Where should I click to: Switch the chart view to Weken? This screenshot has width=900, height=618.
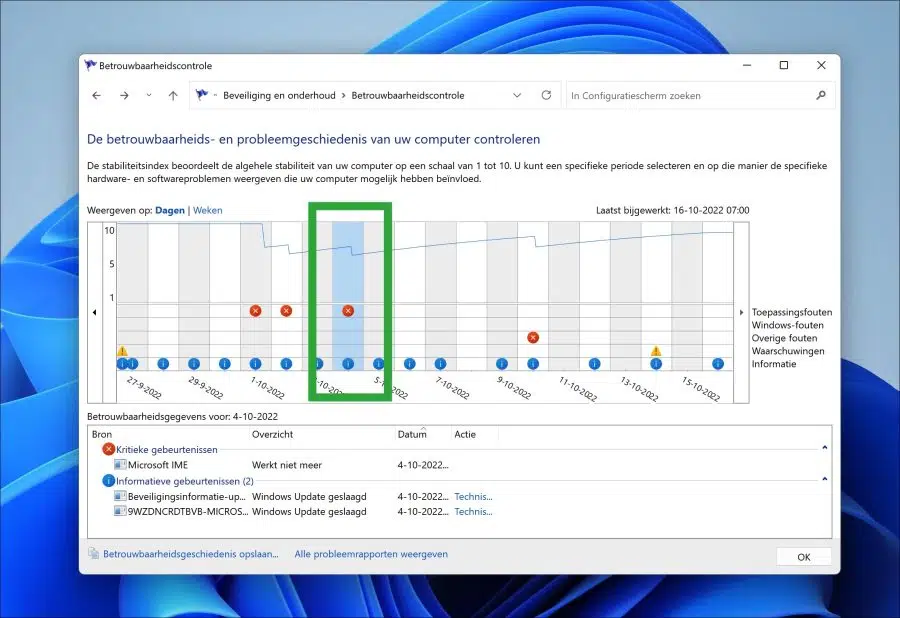[x=208, y=211]
